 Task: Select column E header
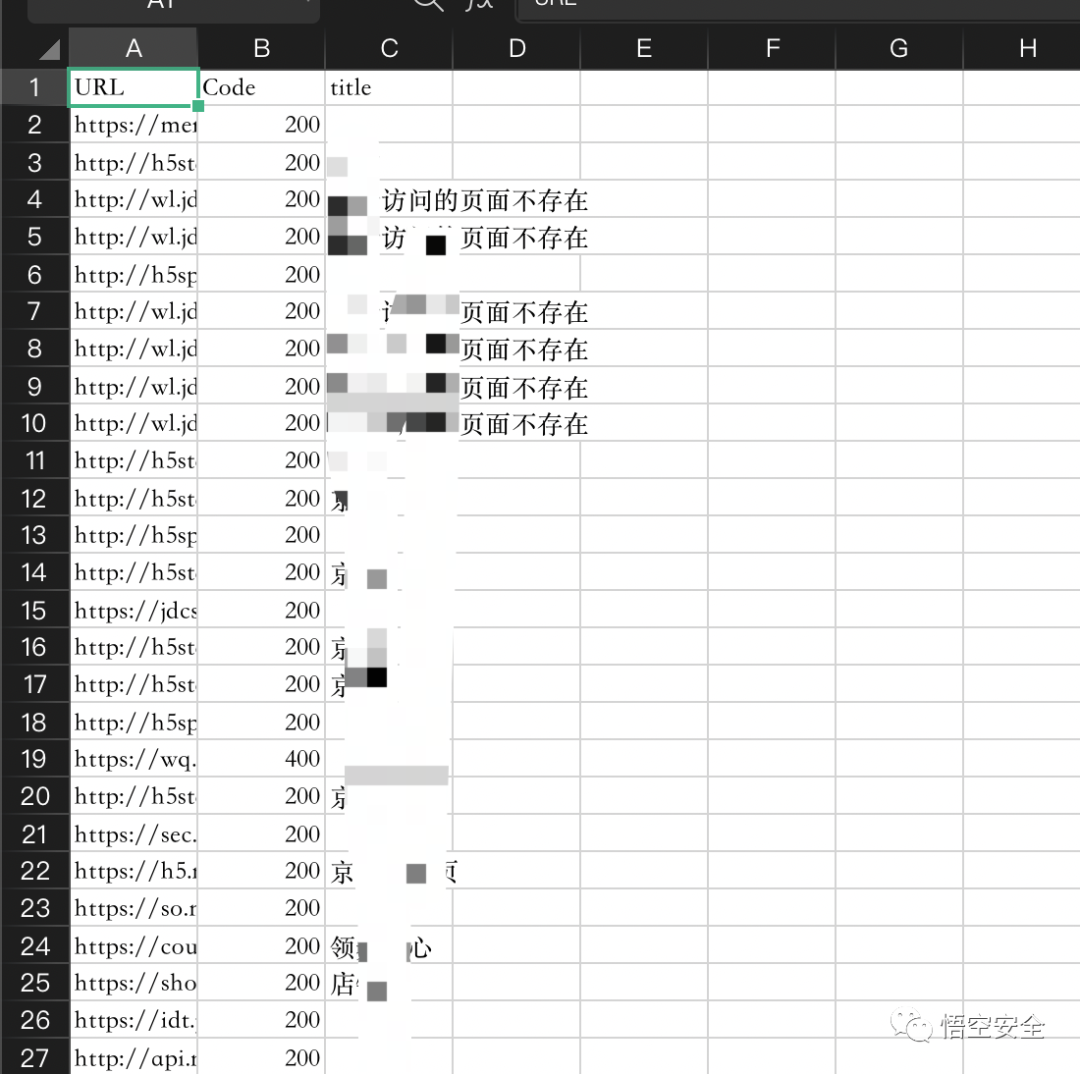pos(644,48)
